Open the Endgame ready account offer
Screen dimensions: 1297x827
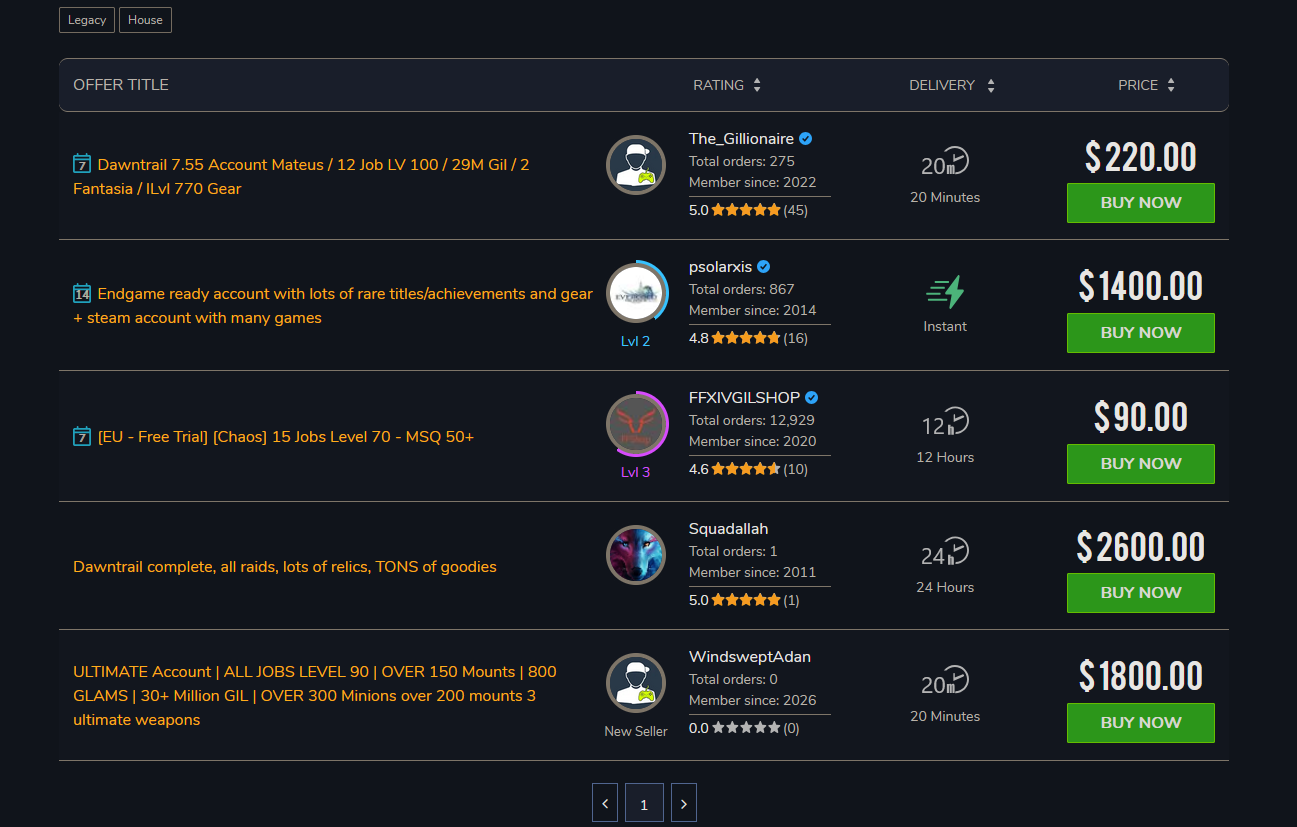pos(333,306)
